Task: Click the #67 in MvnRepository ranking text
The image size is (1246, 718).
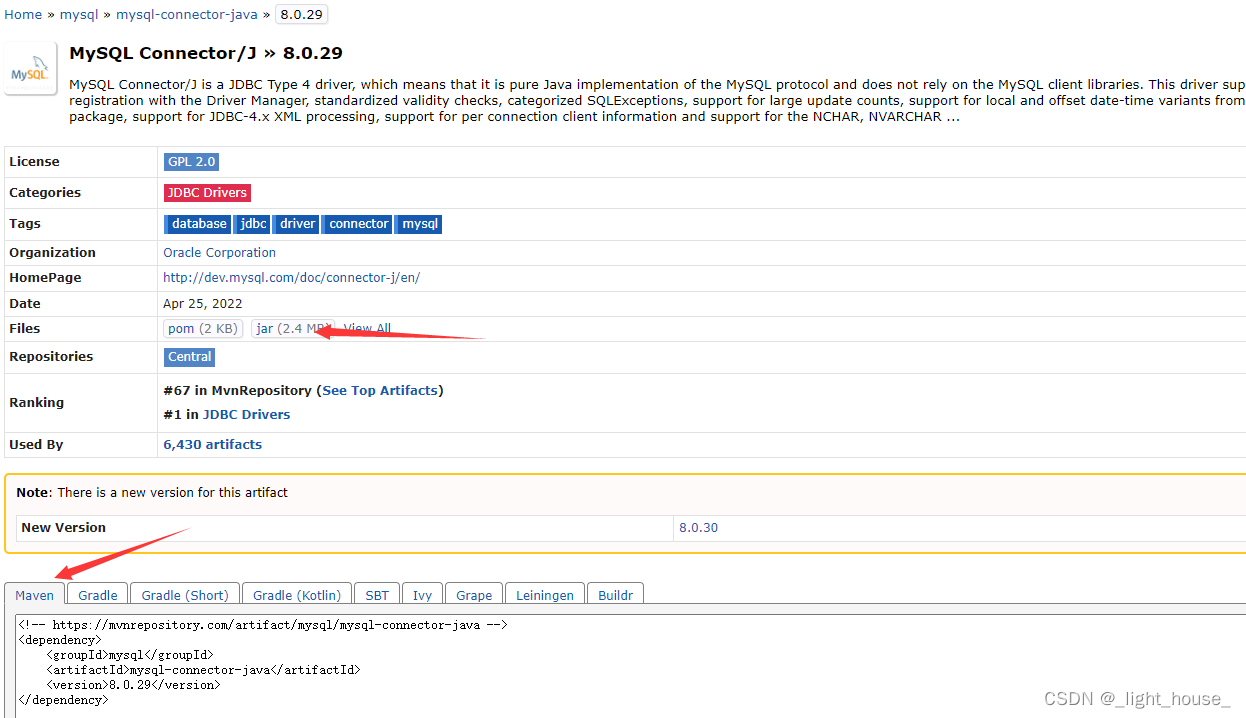Action: pos(238,391)
